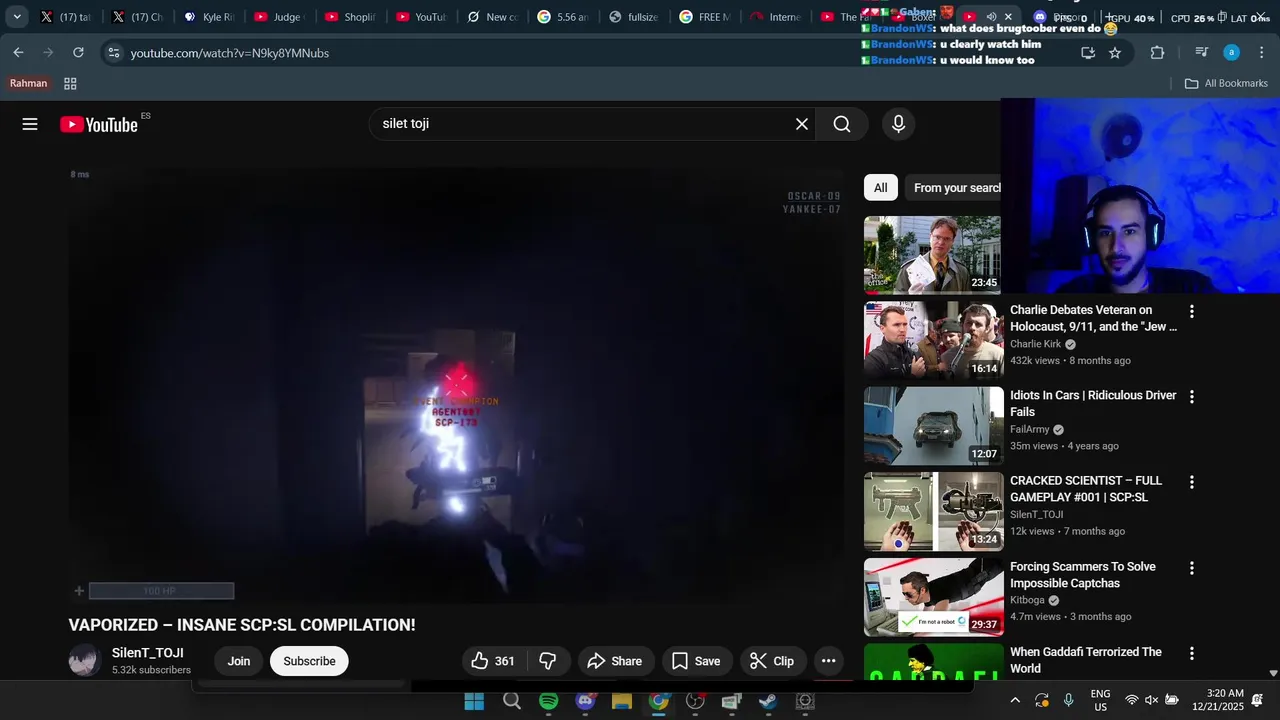Switch to the Judge browser tab
Screen dimensions: 1280x720
(279, 17)
